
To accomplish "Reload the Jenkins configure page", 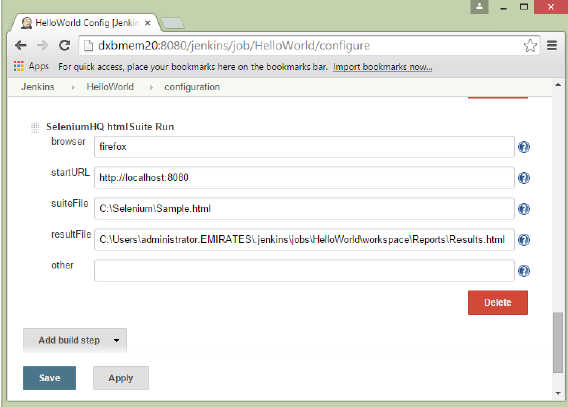I will (x=64, y=45).
